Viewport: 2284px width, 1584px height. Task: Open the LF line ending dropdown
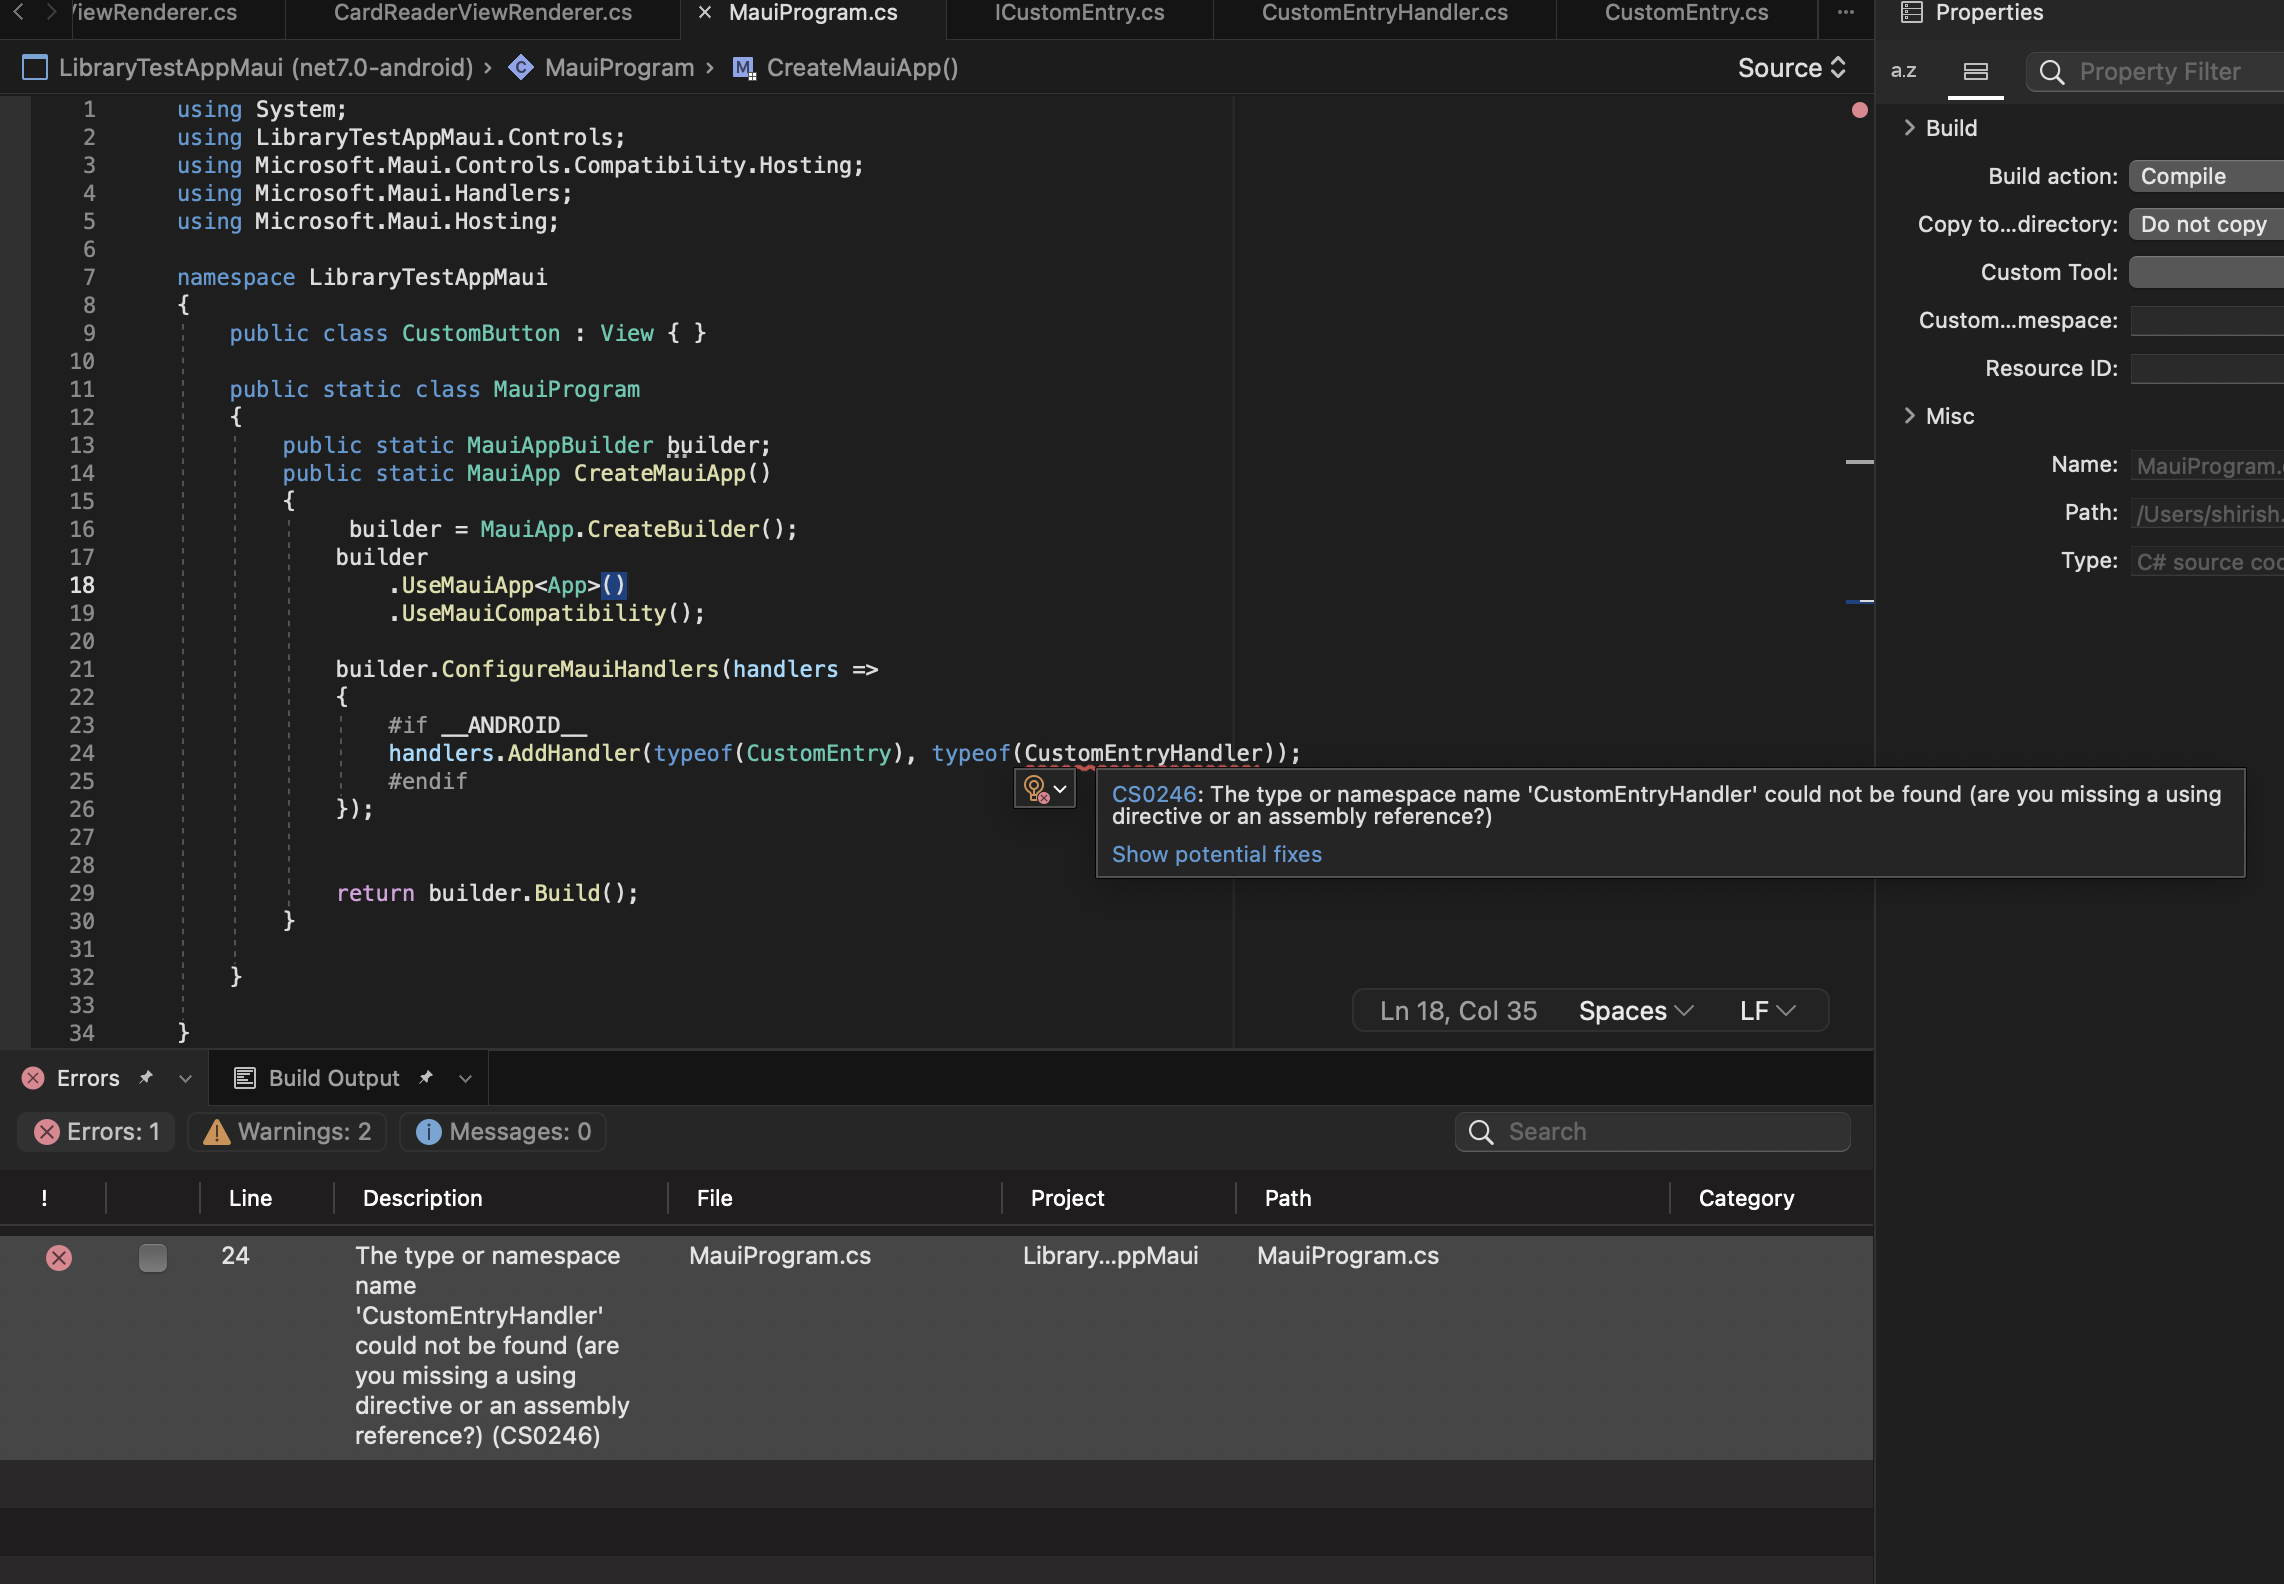(1767, 1011)
